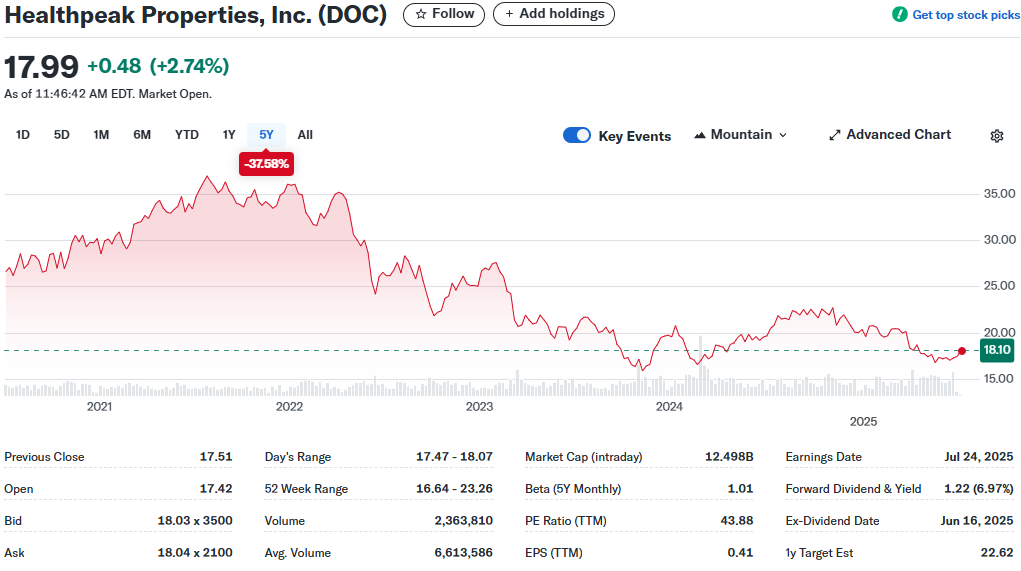Image resolution: width=1021 pixels, height=571 pixels.
Task: Click the Add holdings button
Action: [x=553, y=14]
